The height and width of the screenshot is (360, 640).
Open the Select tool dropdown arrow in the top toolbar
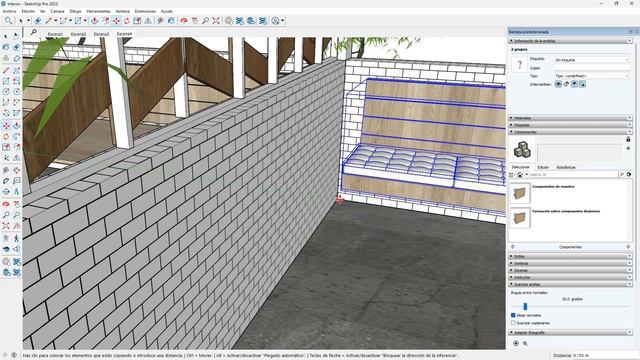(29, 20)
